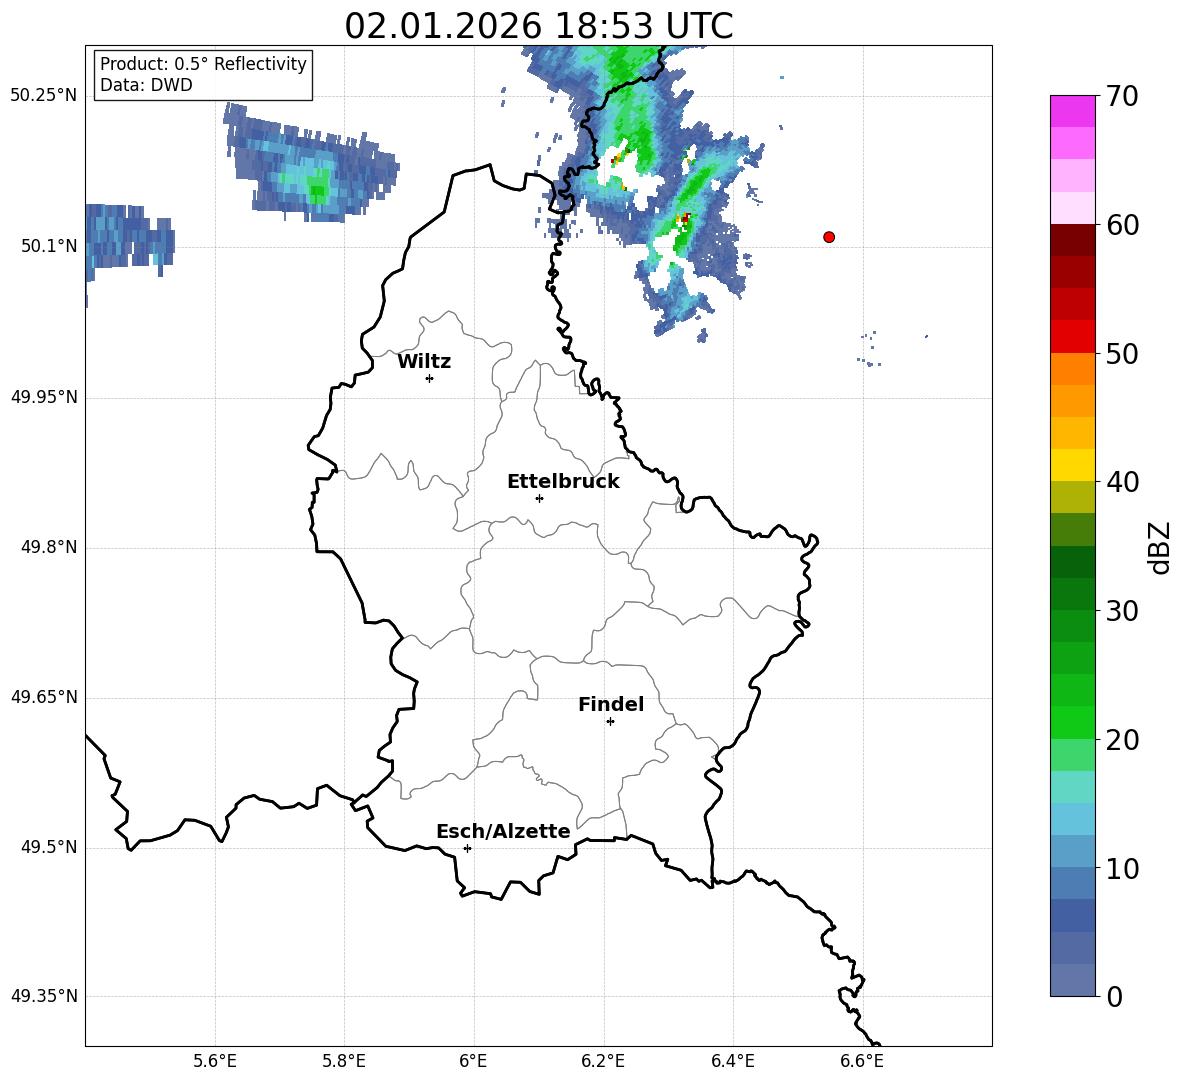Click the 20 value on the colorbar
The width and height of the screenshot is (1184, 1081).
click(1121, 740)
